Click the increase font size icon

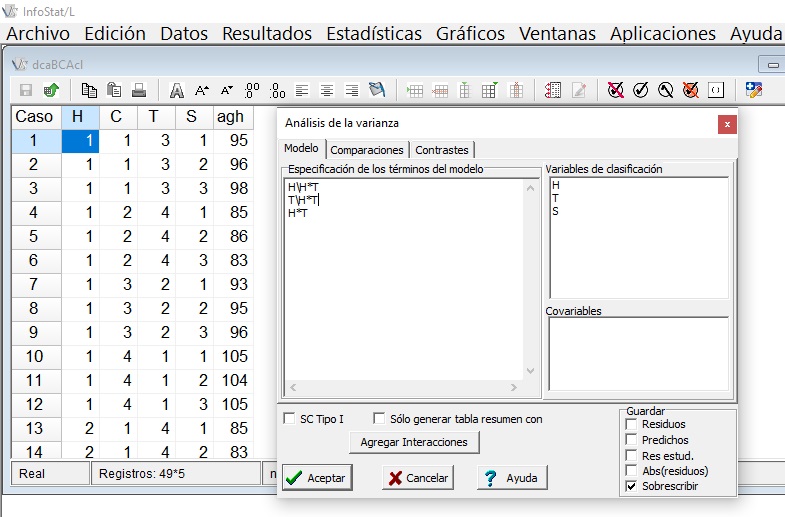tap(202, 90)
